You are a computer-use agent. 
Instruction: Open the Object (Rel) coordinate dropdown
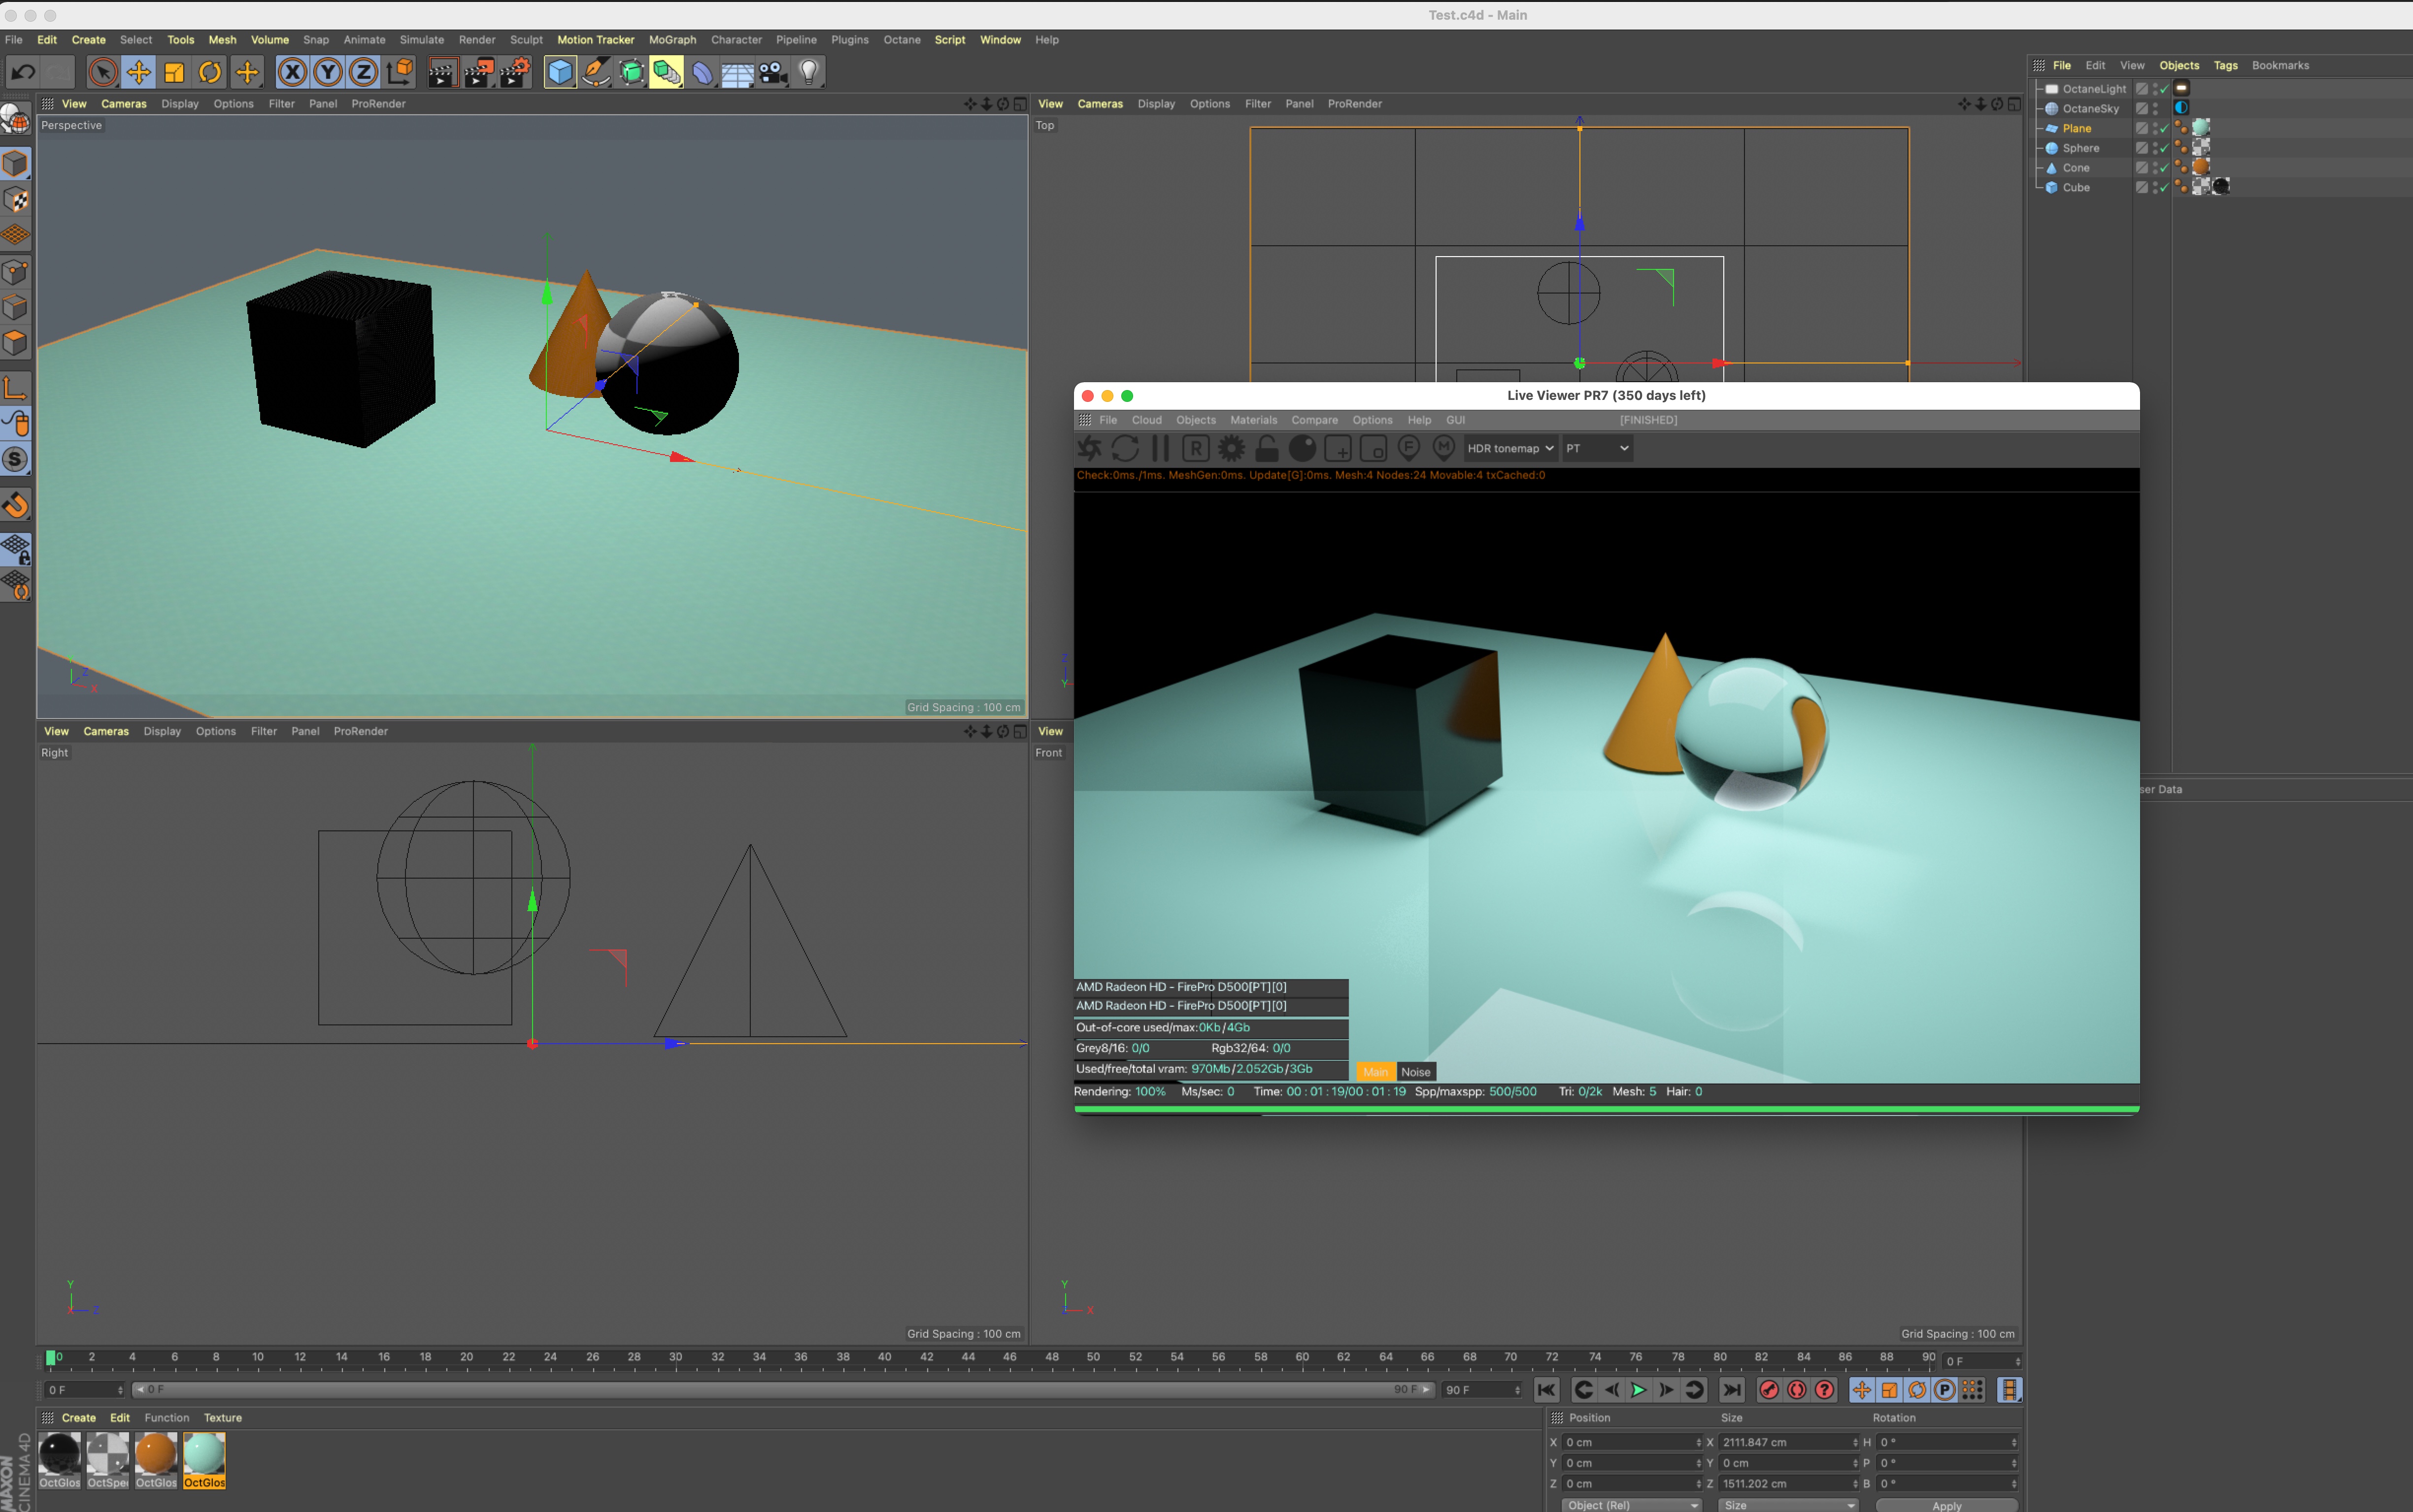click(1631, 1504)
